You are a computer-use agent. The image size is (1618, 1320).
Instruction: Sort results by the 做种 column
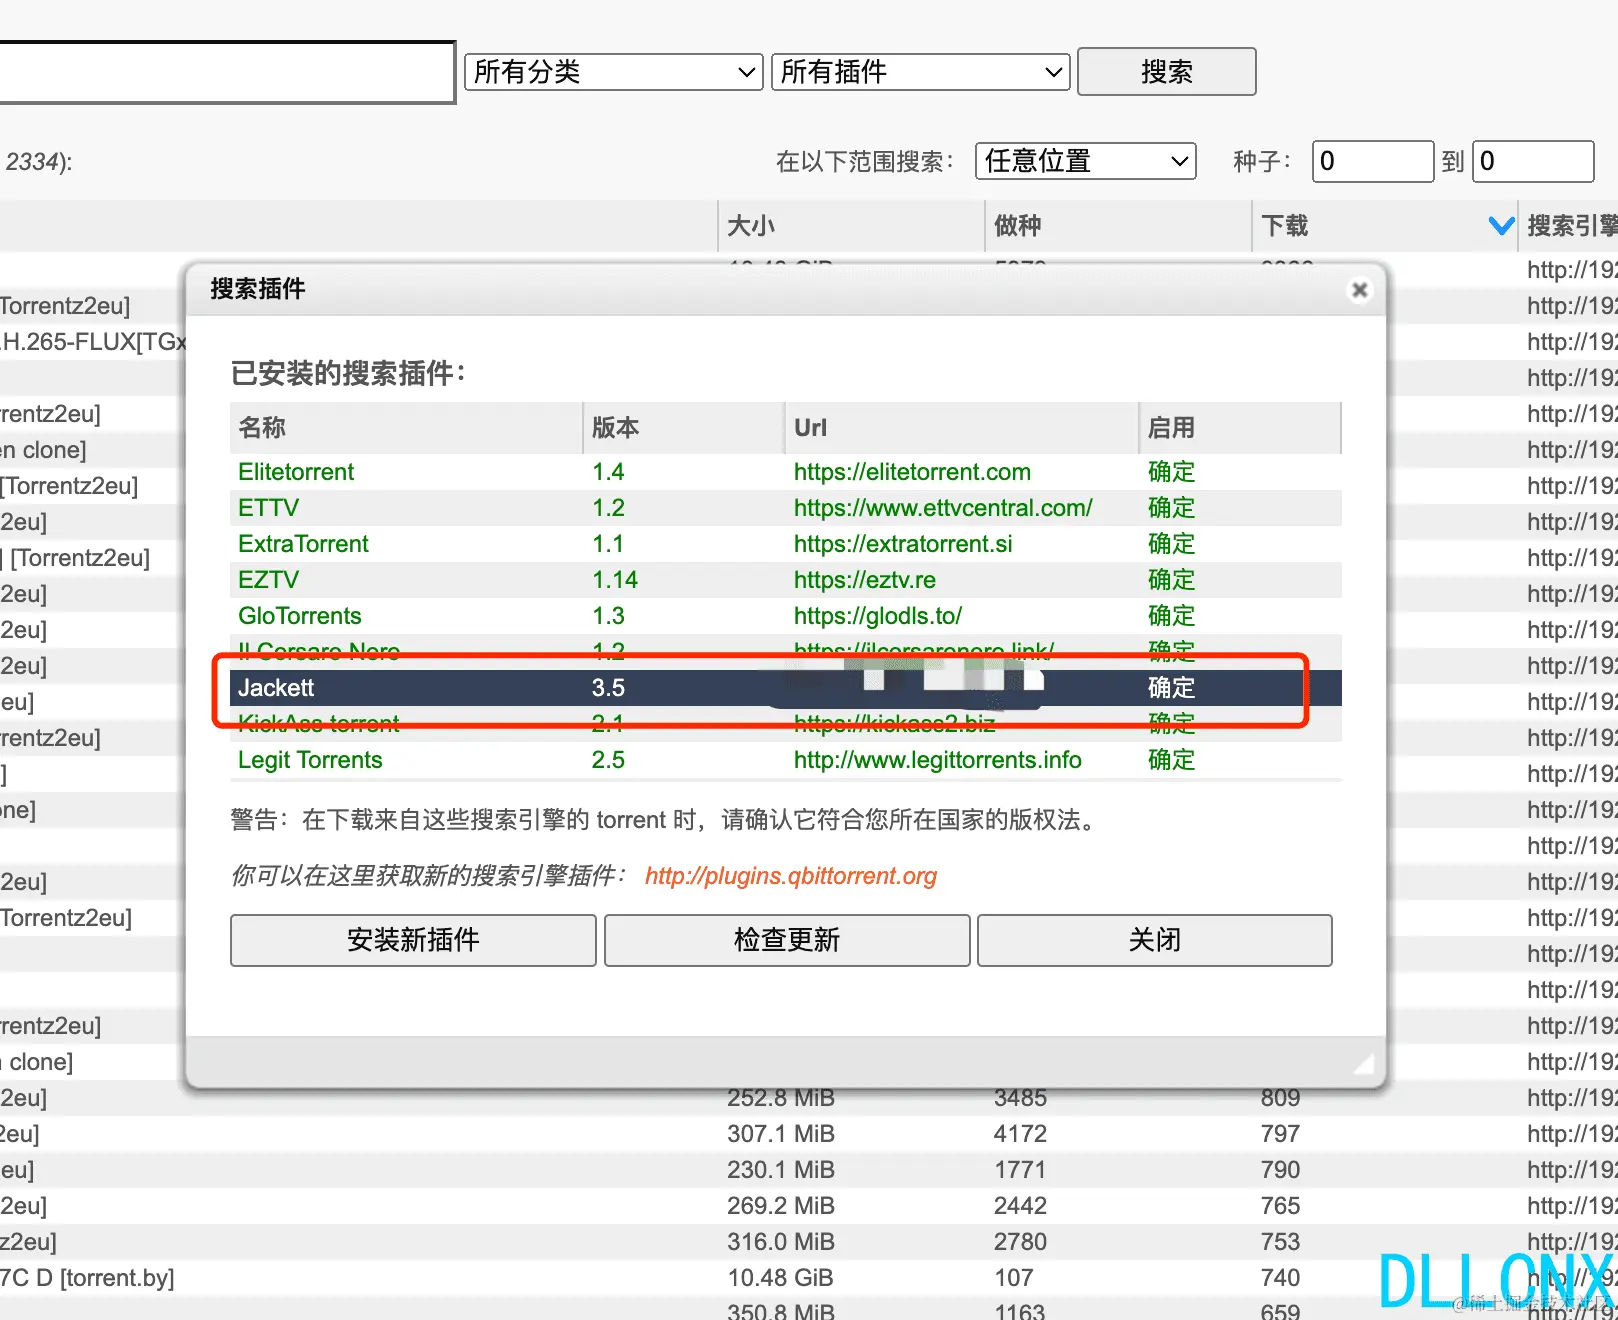click(x=1118, y=226)
